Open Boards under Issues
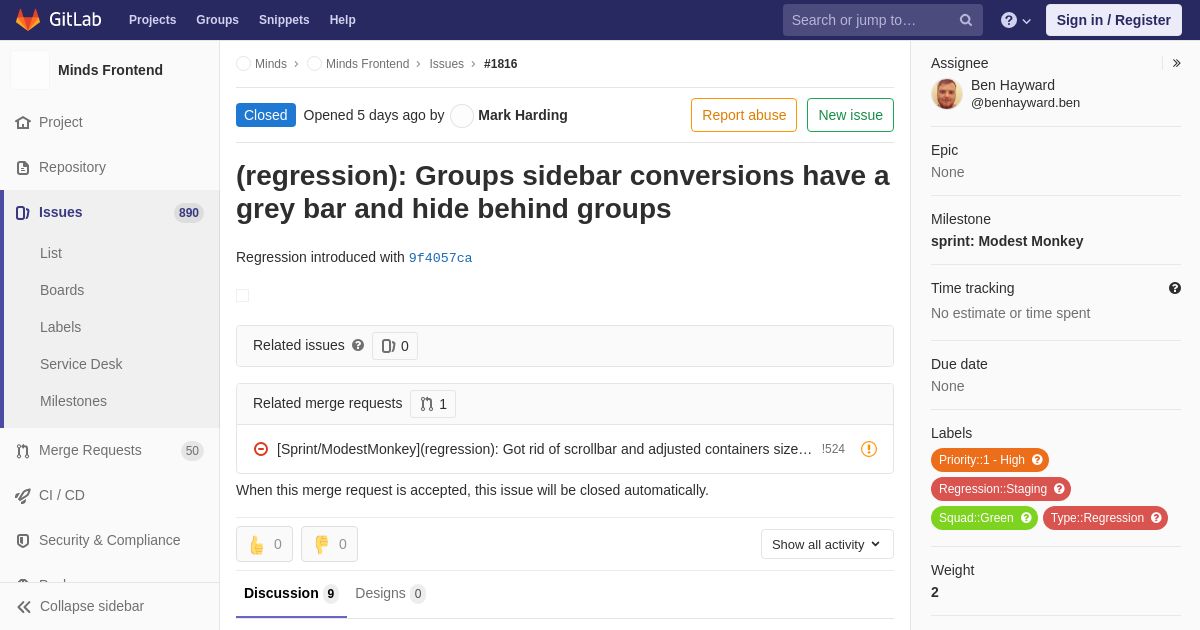The height and width of the screenshot is (630, 1200). click(x=62, y=290)
